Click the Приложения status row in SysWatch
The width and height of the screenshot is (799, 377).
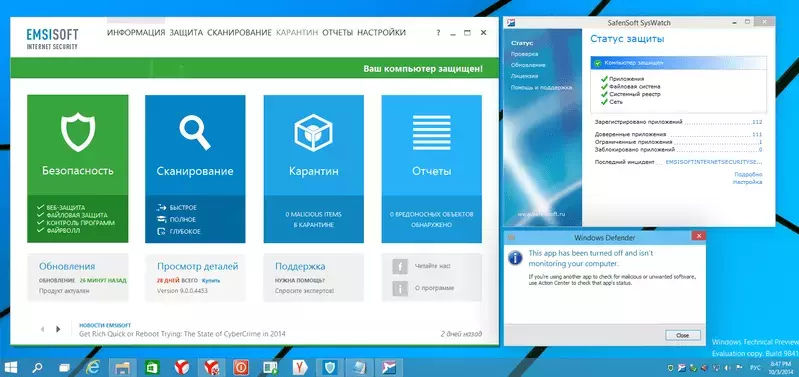coord(623,79)
